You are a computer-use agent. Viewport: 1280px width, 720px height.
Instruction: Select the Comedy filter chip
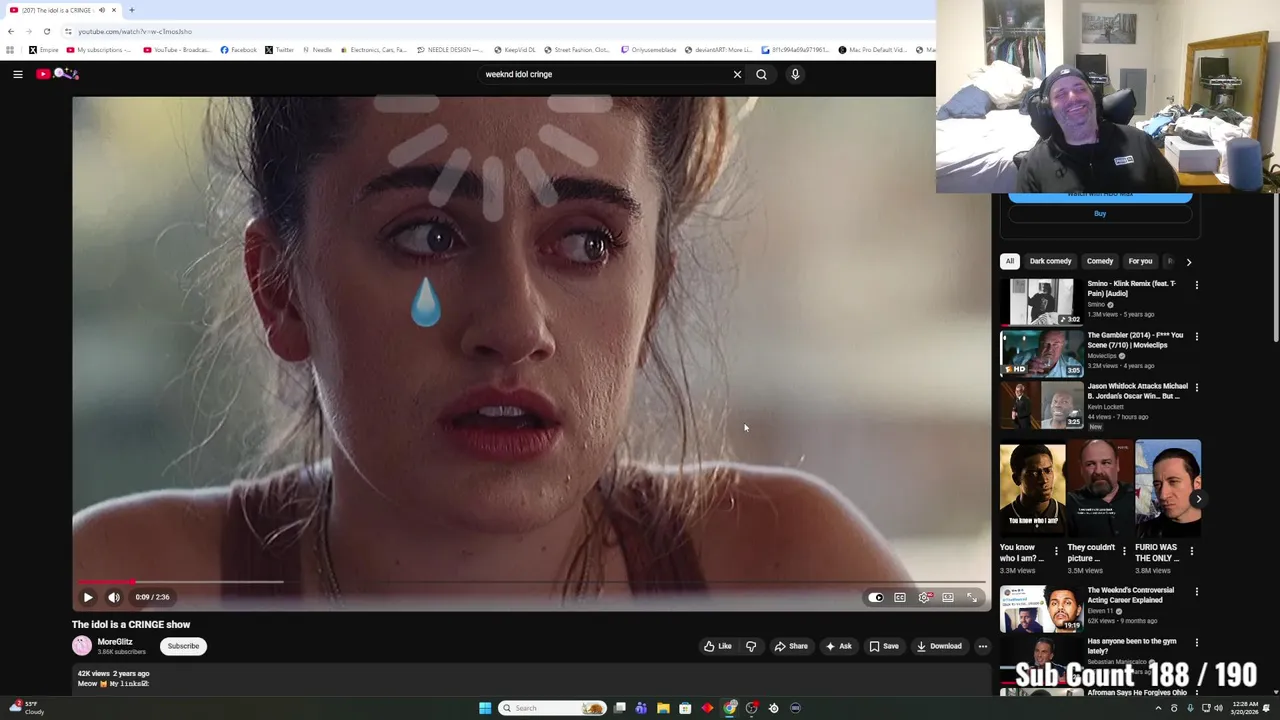pyautogui.click(x=1100, y=261)
